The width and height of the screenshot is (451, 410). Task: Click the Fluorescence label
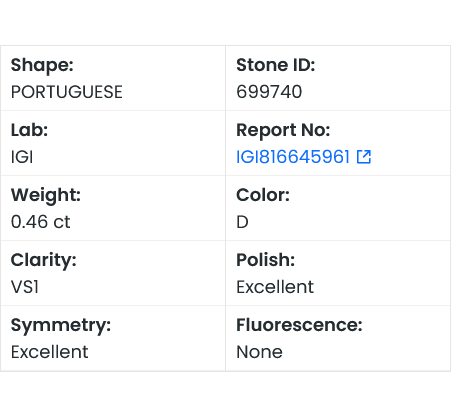click(x=299, y=325)
